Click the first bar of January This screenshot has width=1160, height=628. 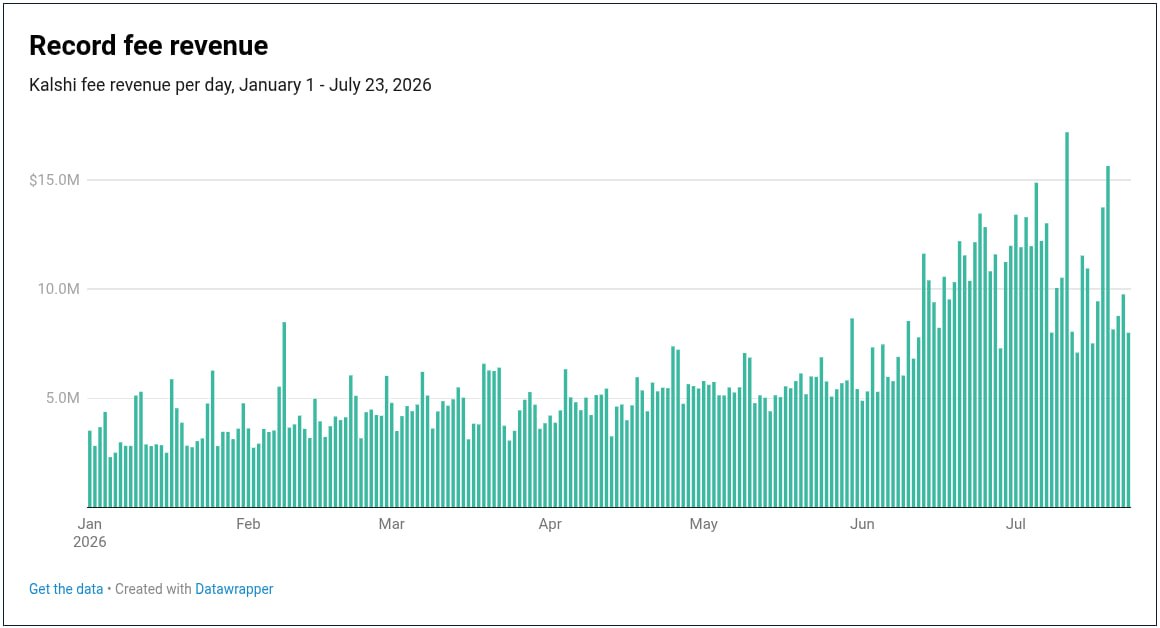click(x=90, y=469)
